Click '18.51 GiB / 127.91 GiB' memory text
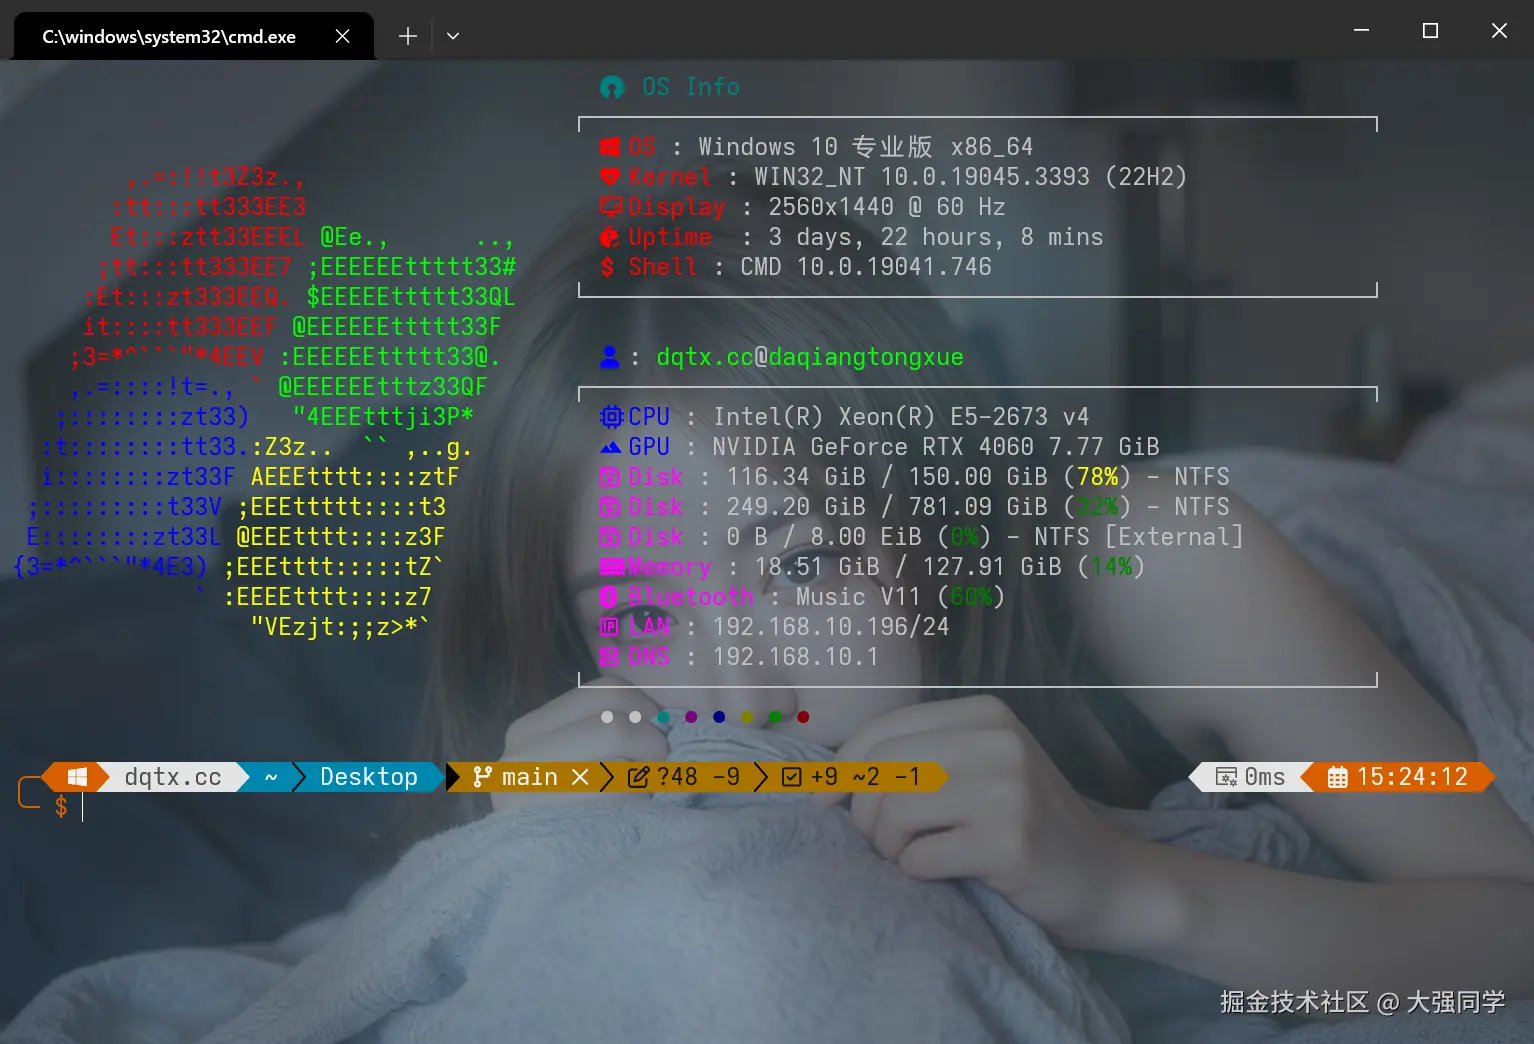 [x=908, y=567]
